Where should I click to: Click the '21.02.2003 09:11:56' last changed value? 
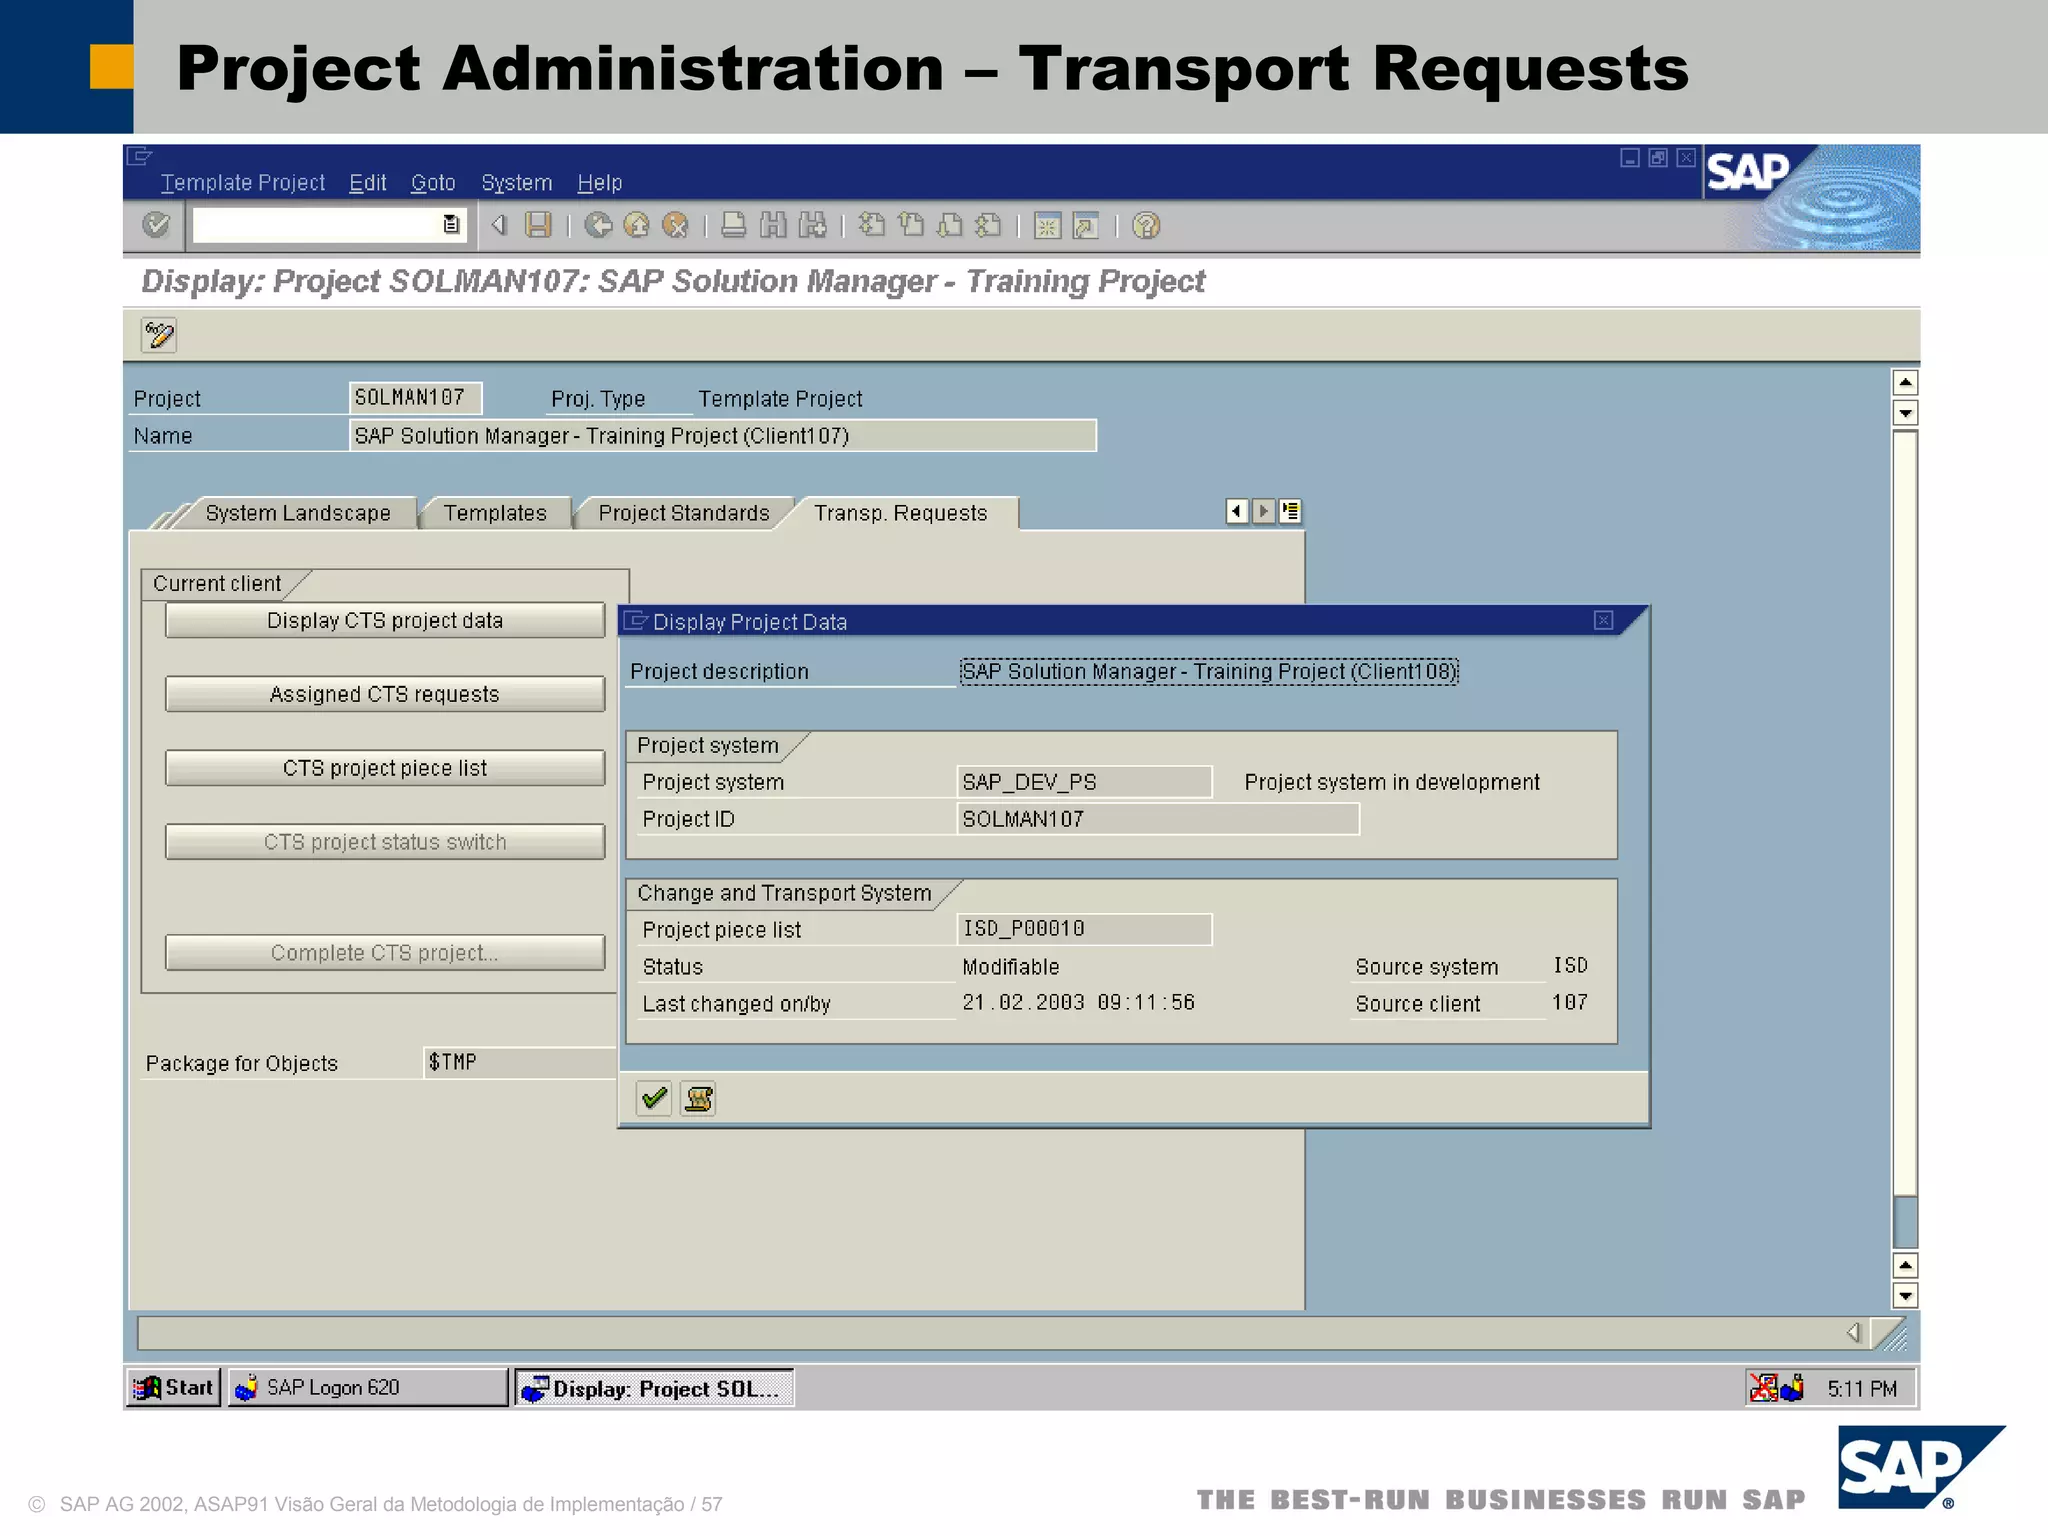[x=1078, y=1003]
